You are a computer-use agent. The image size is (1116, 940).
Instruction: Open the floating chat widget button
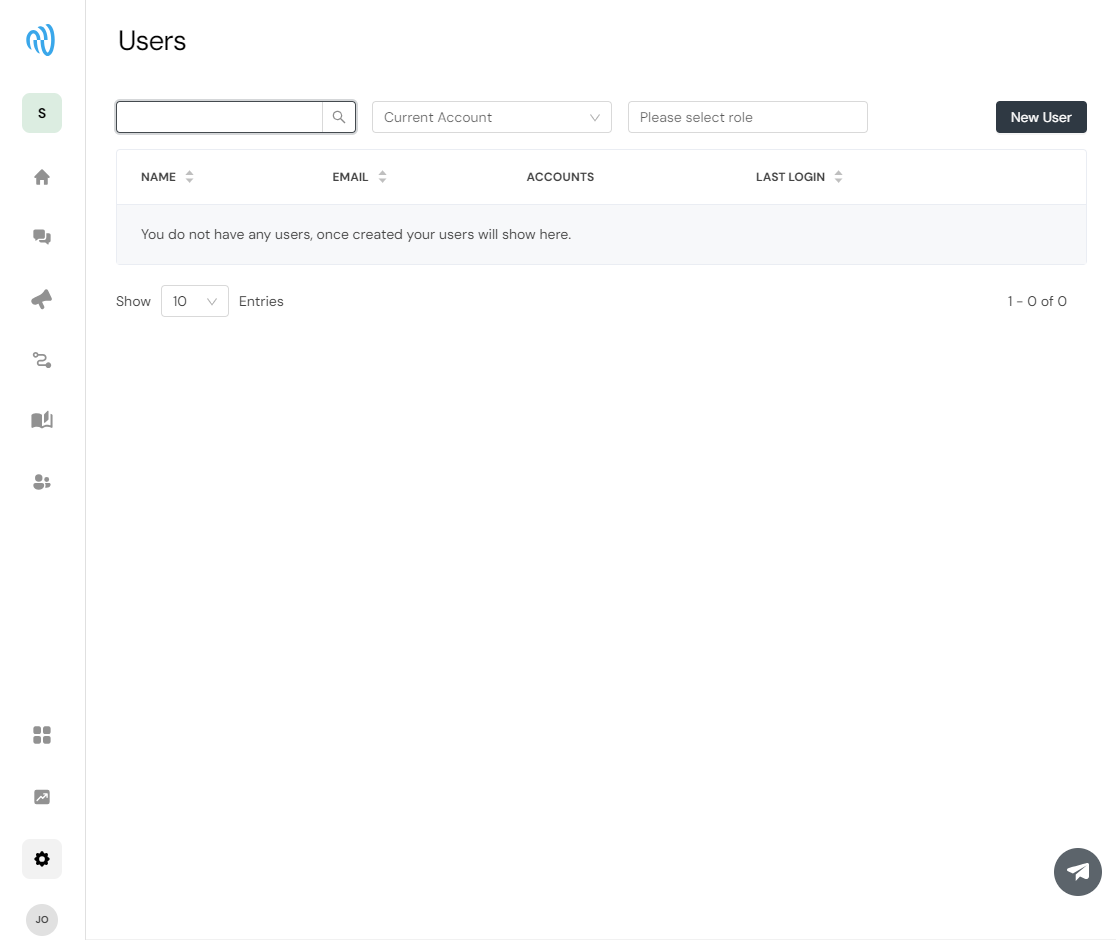click(1078, 872)
